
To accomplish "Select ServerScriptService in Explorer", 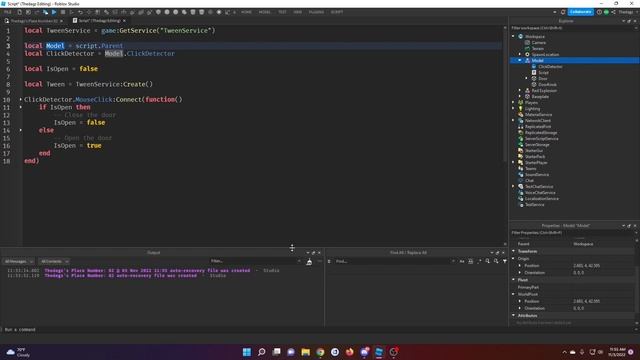I will (542, 139).
